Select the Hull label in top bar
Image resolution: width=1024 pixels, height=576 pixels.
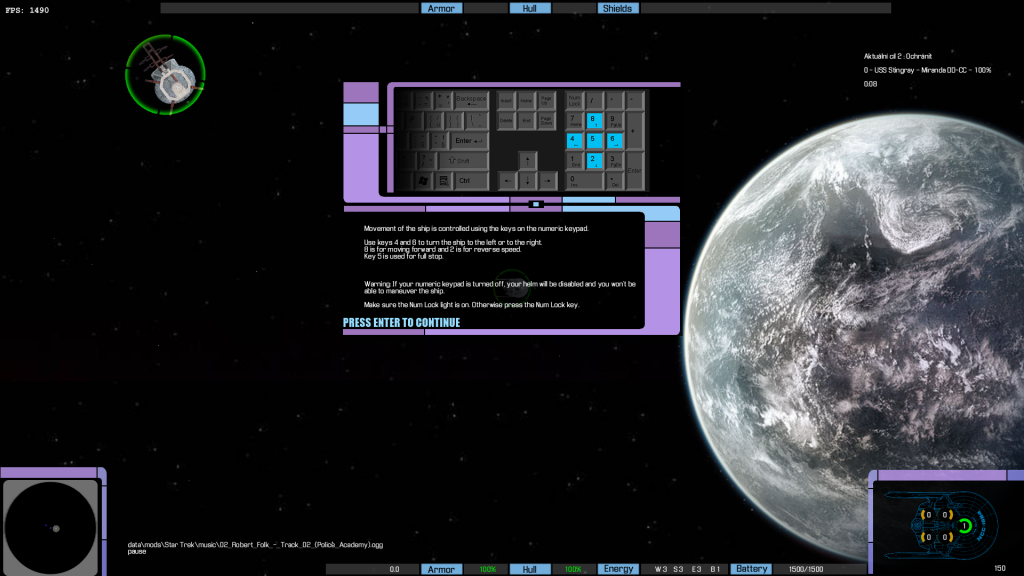530,8
